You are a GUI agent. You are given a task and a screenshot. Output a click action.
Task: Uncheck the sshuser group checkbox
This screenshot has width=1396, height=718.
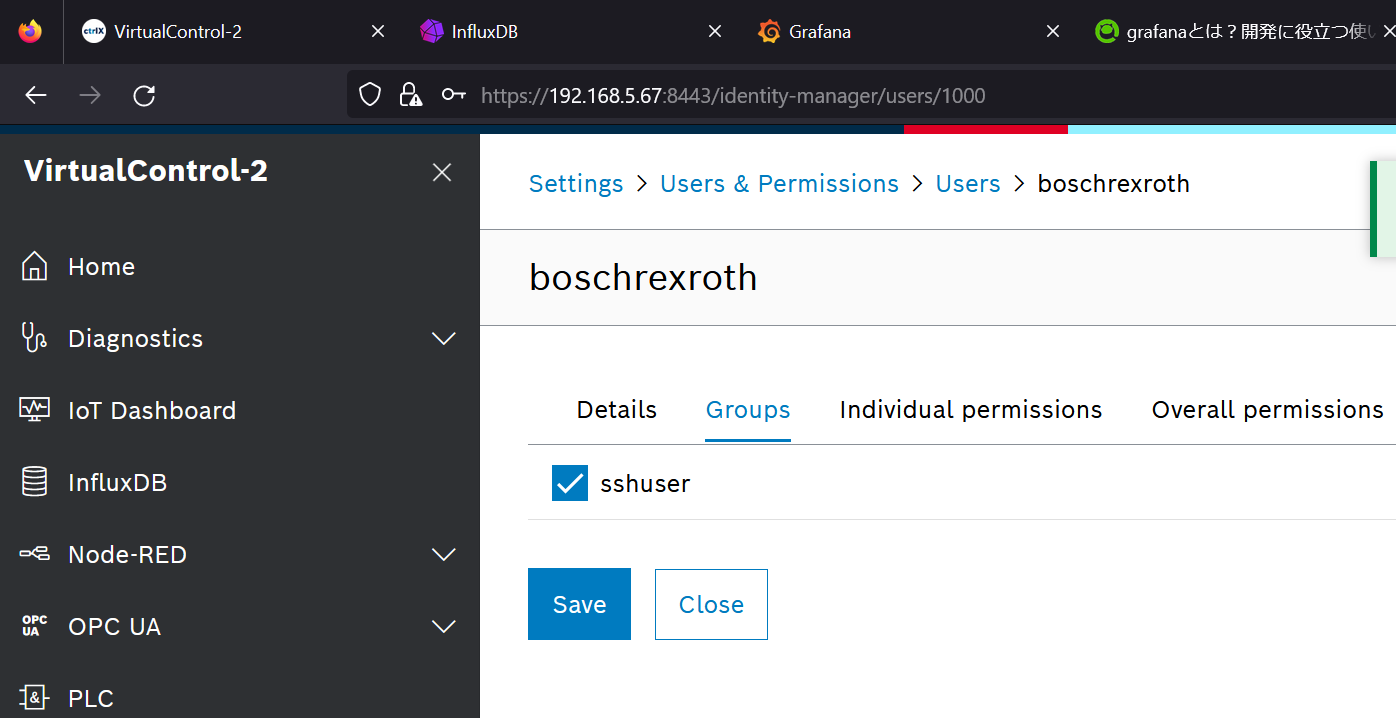[x=570, y=484]
